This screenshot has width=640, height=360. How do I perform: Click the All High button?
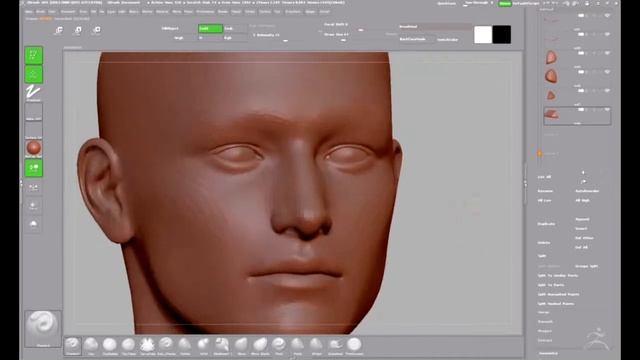pos(582,200)
